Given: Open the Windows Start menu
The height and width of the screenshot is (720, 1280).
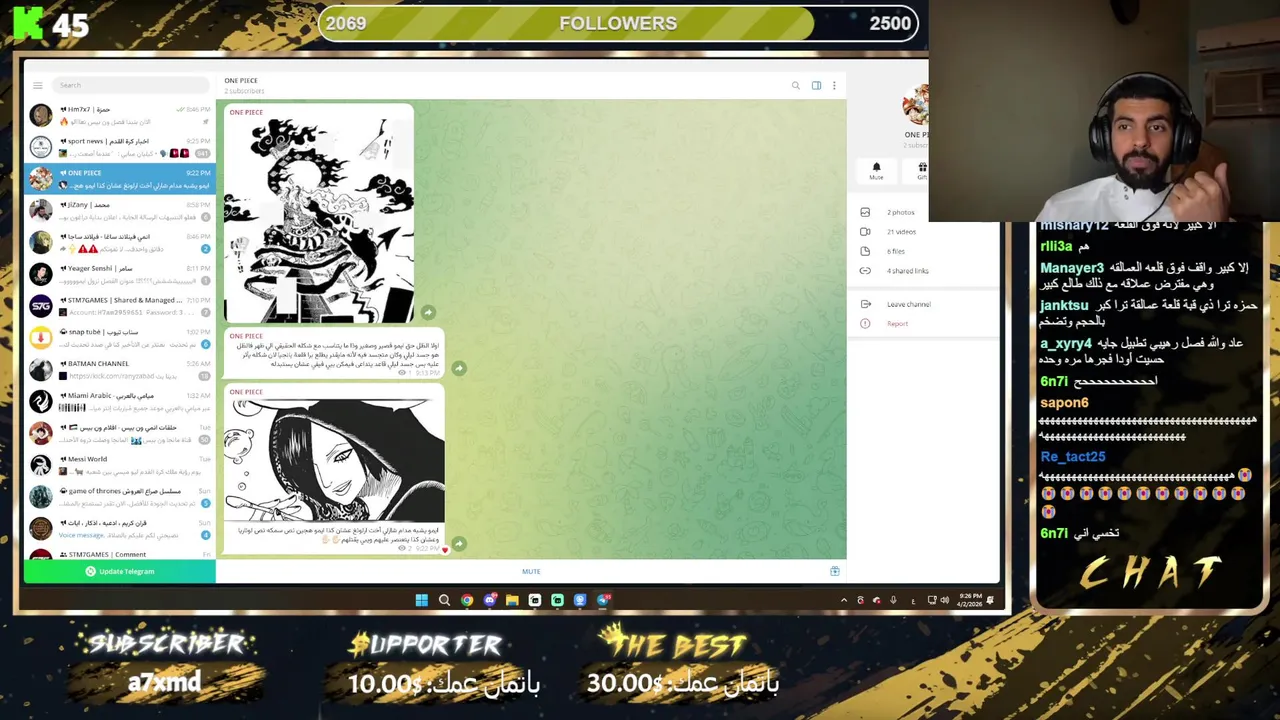Looking at the screenshot, I should 421,600.
